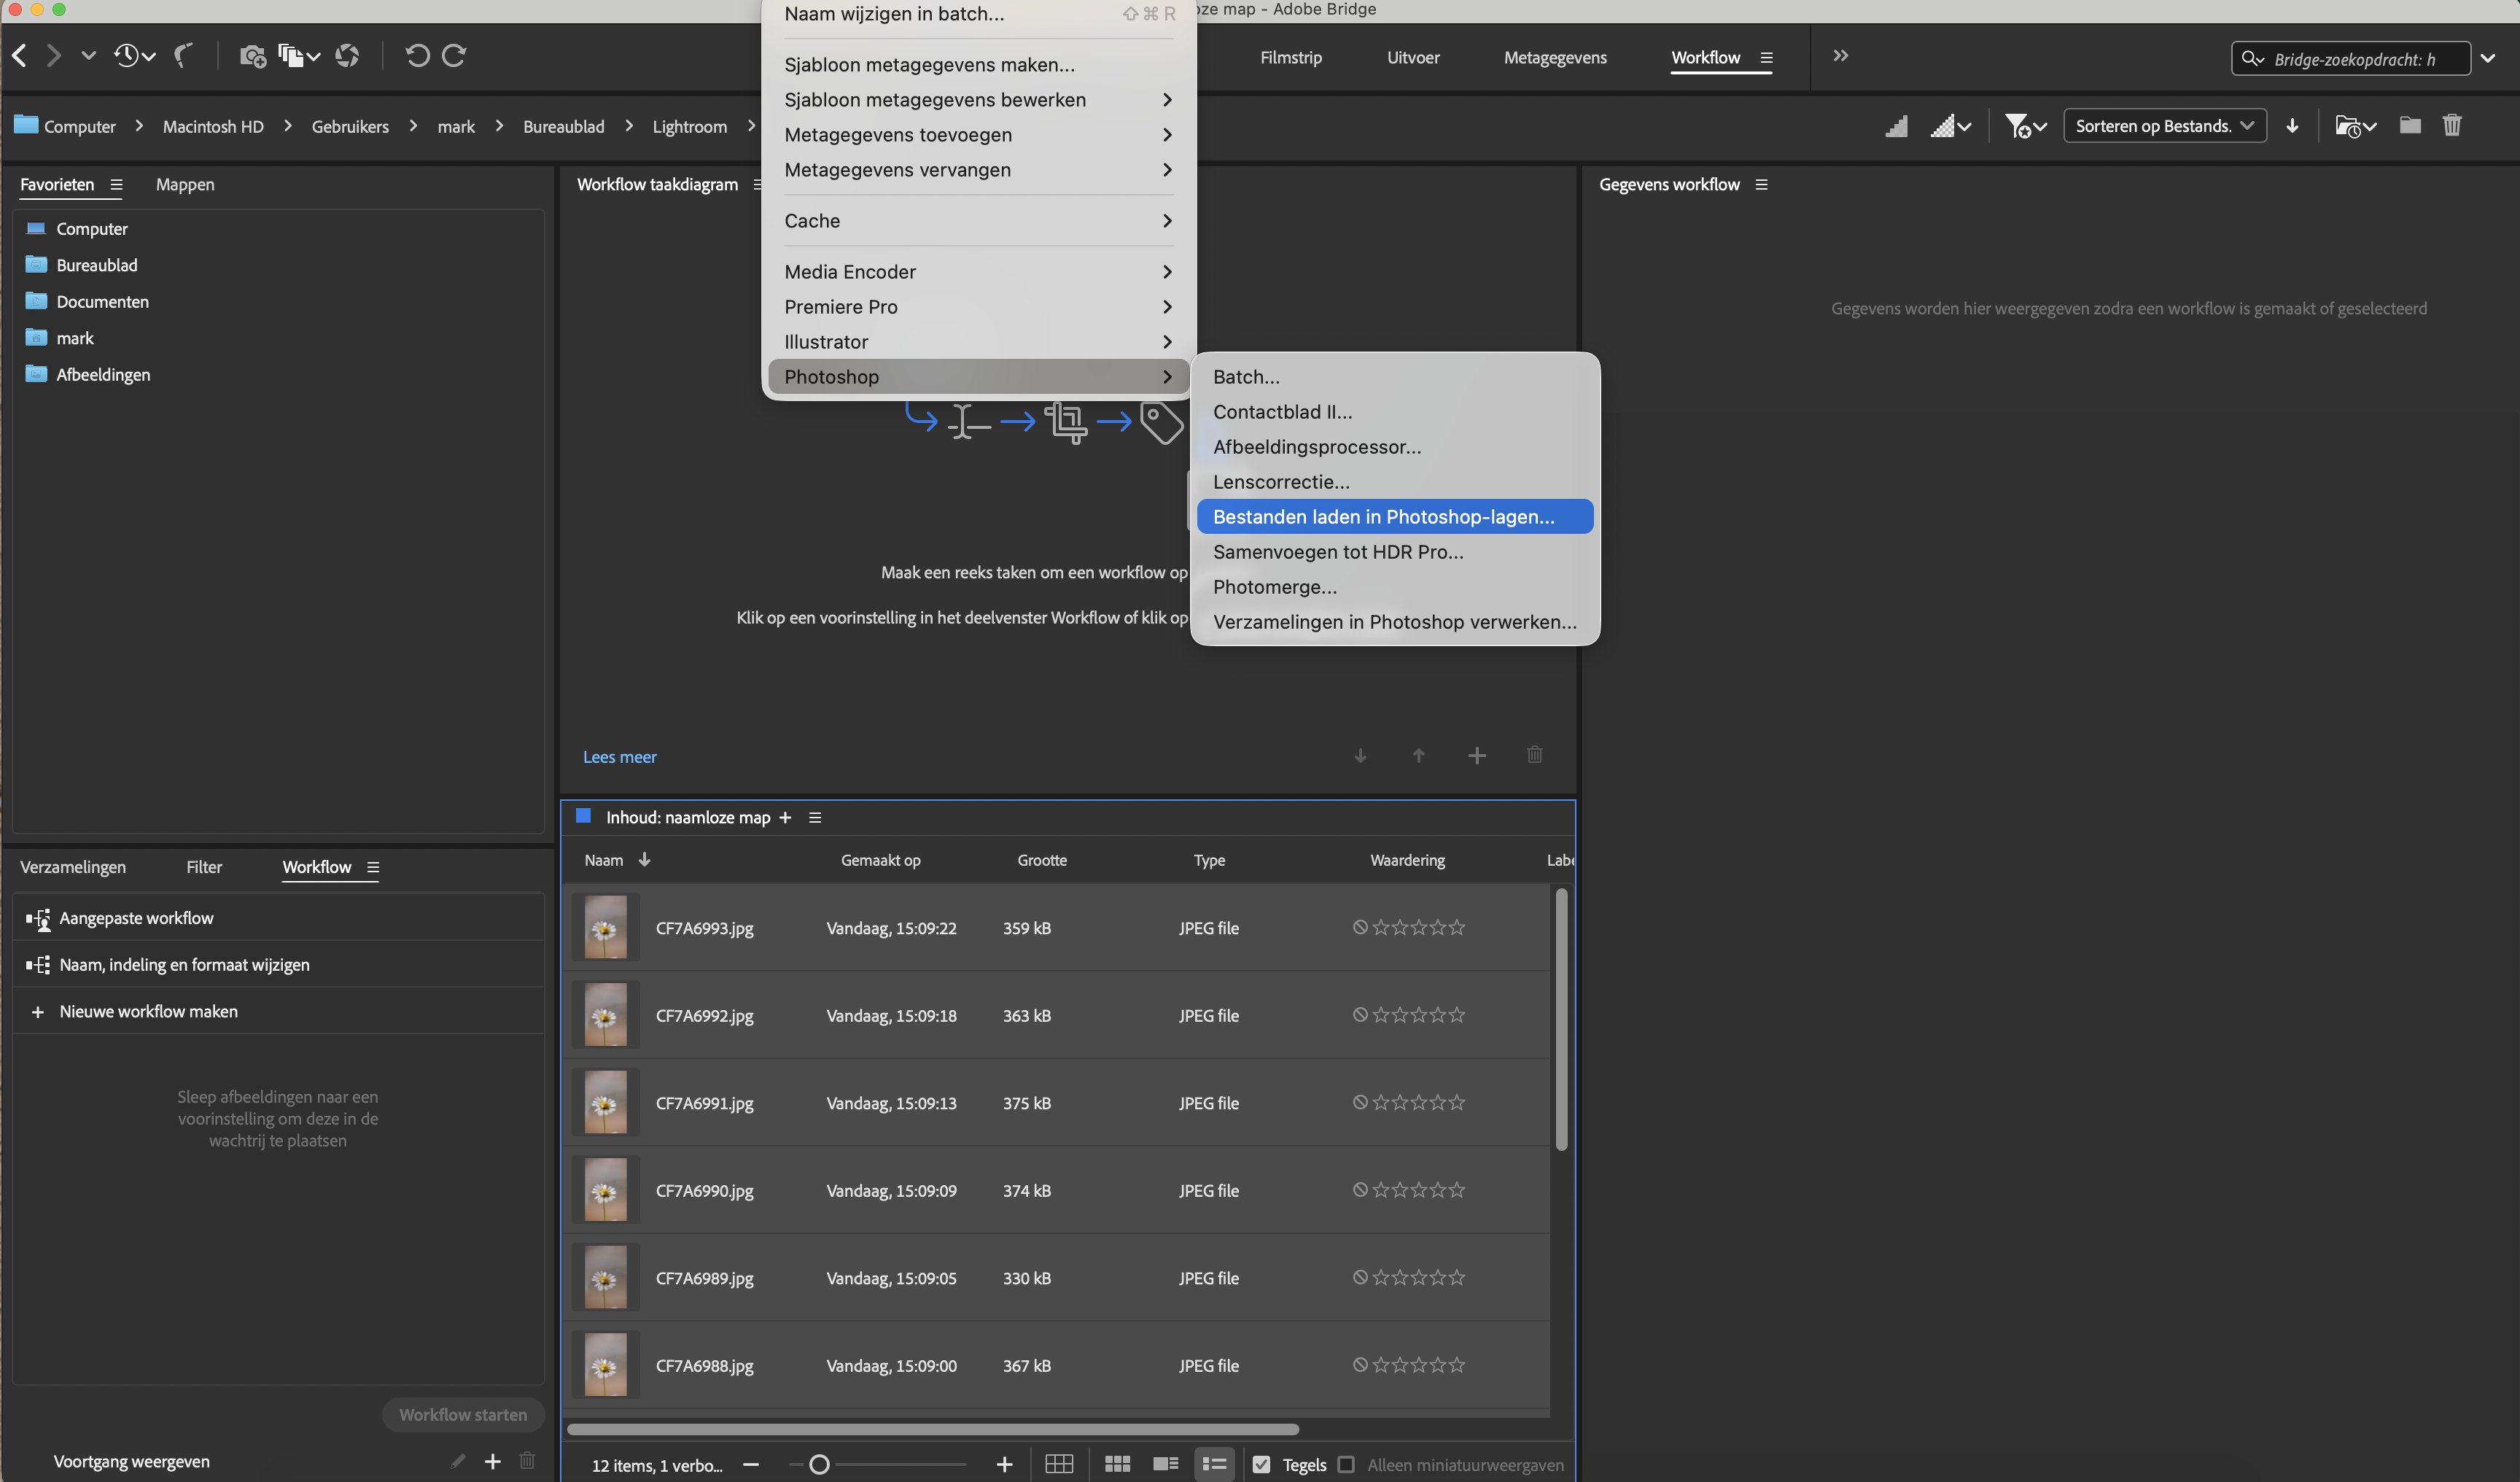Viewport: 2520px width, 1482px height.
Task: Click the boomerang Return to Photoshop icon
Action: 182,56
